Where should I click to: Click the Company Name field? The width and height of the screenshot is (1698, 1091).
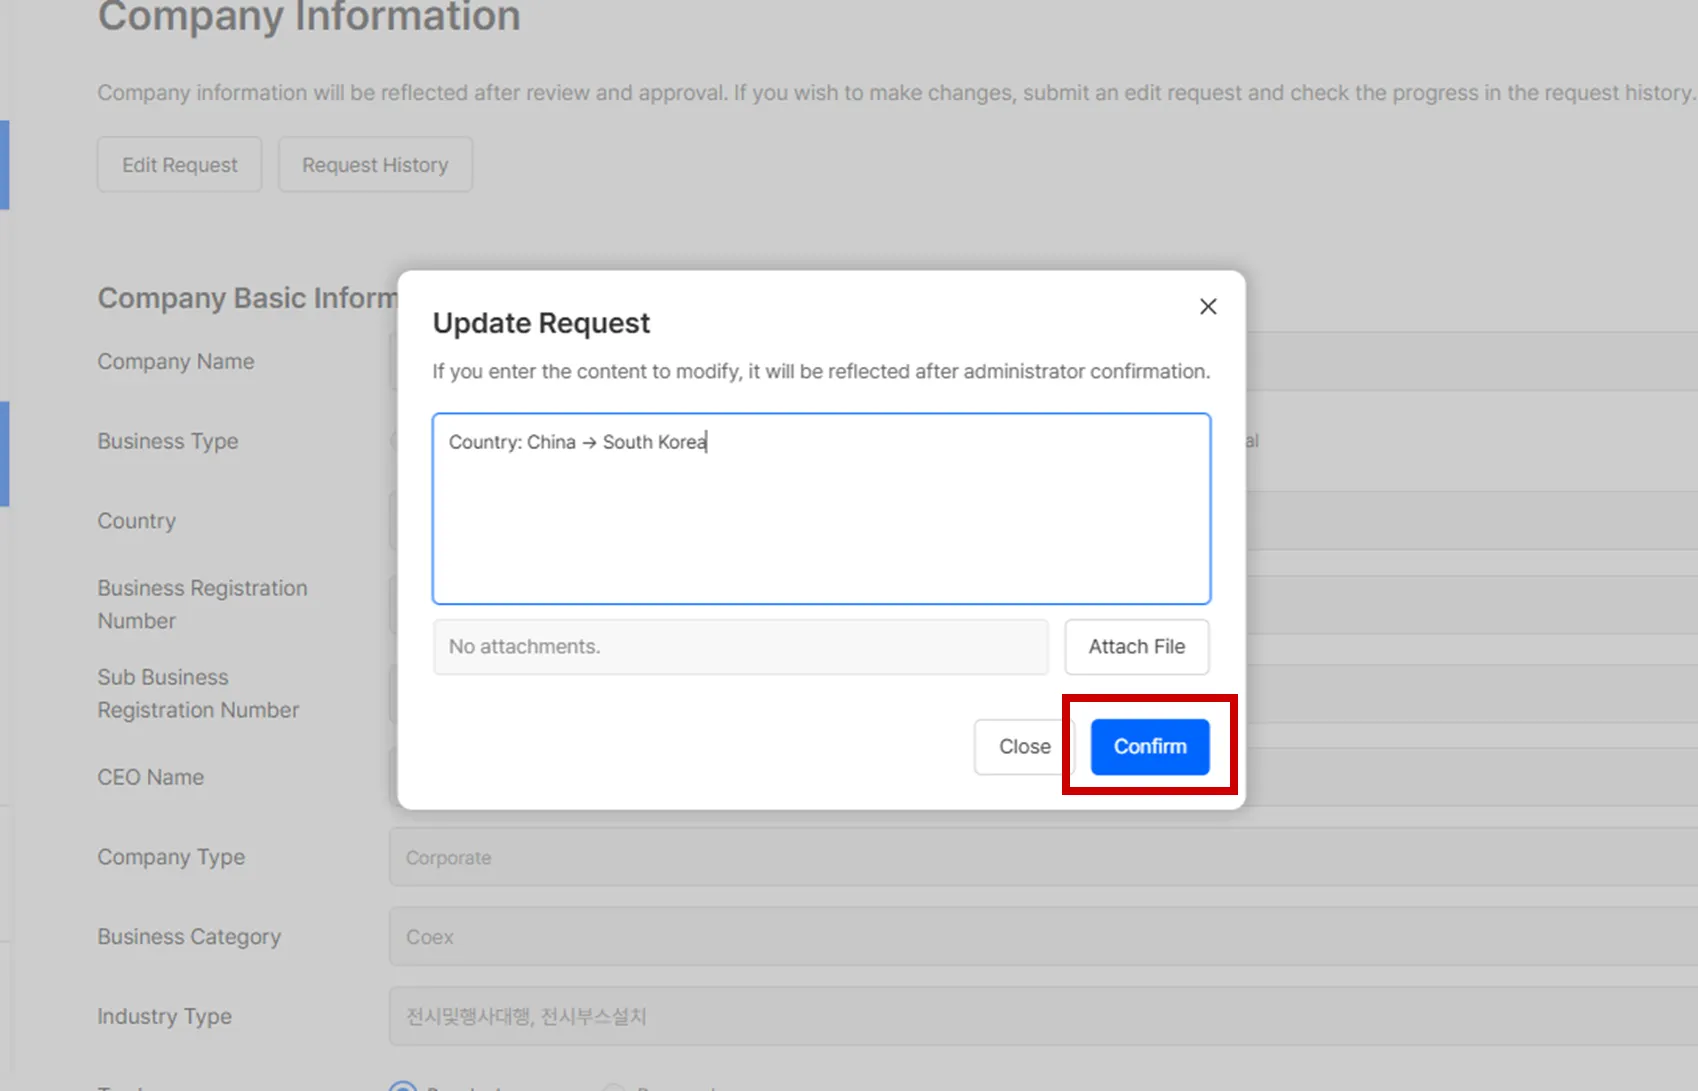(x=1470, y=361)
